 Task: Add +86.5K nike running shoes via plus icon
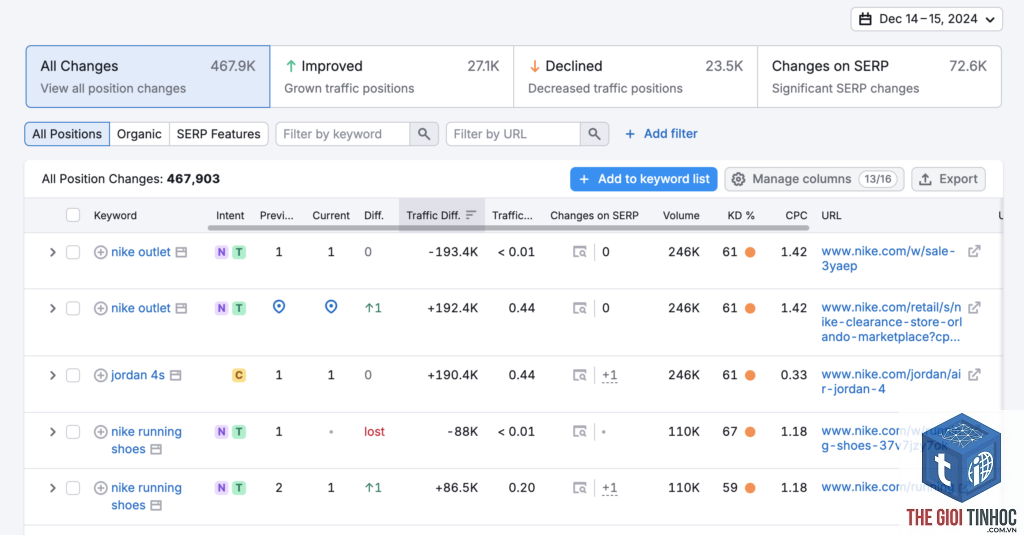pos(101,488)
